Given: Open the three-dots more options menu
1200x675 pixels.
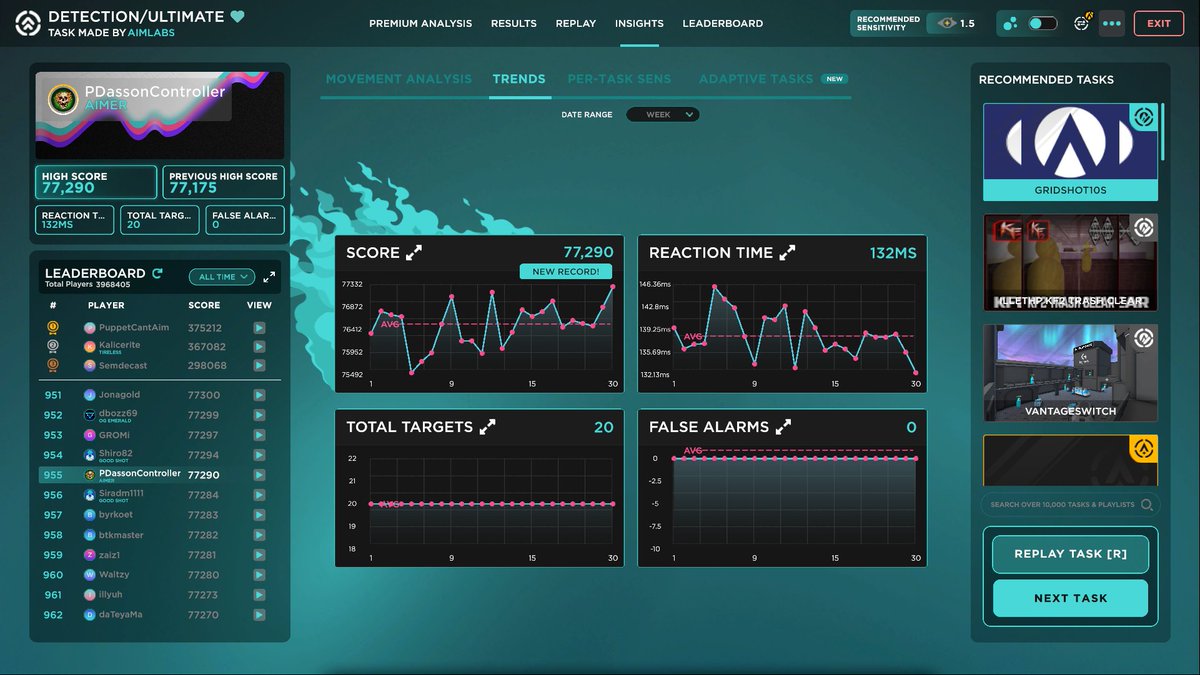Looking at the screenshot, I should coord(1112,23).
